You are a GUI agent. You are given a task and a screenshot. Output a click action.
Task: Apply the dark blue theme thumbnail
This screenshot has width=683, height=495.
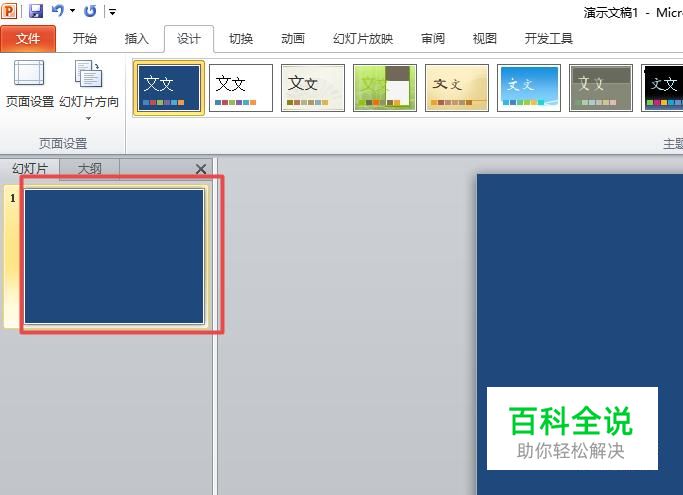169,88
